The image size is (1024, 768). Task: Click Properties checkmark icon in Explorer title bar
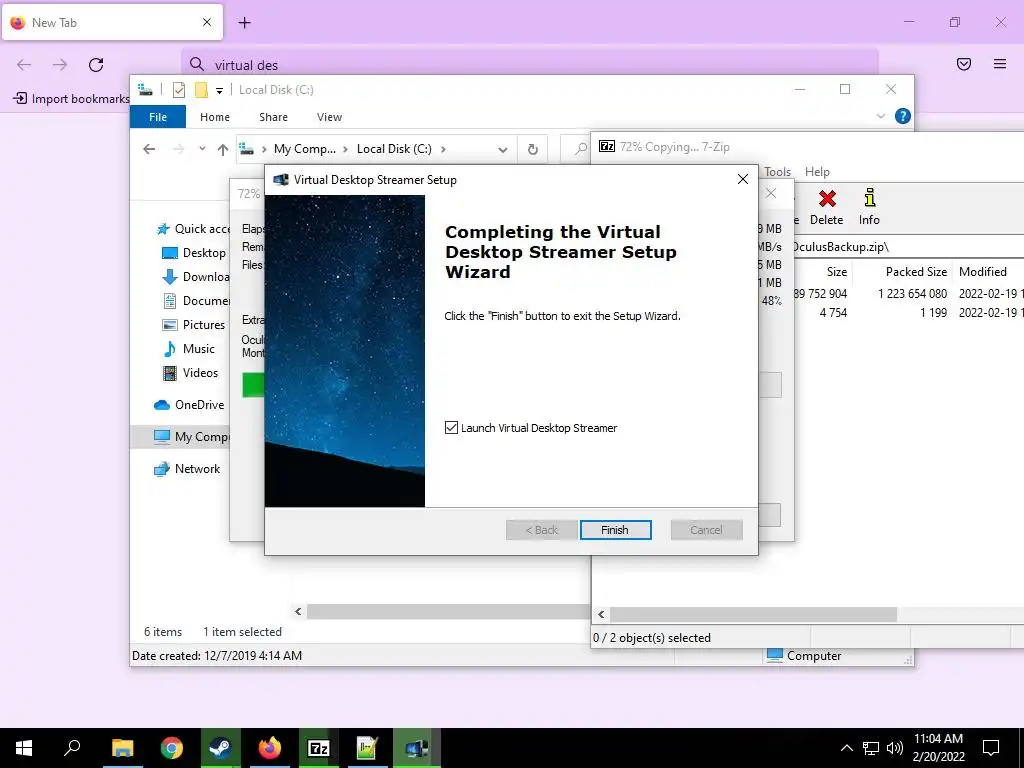(179, 90)
